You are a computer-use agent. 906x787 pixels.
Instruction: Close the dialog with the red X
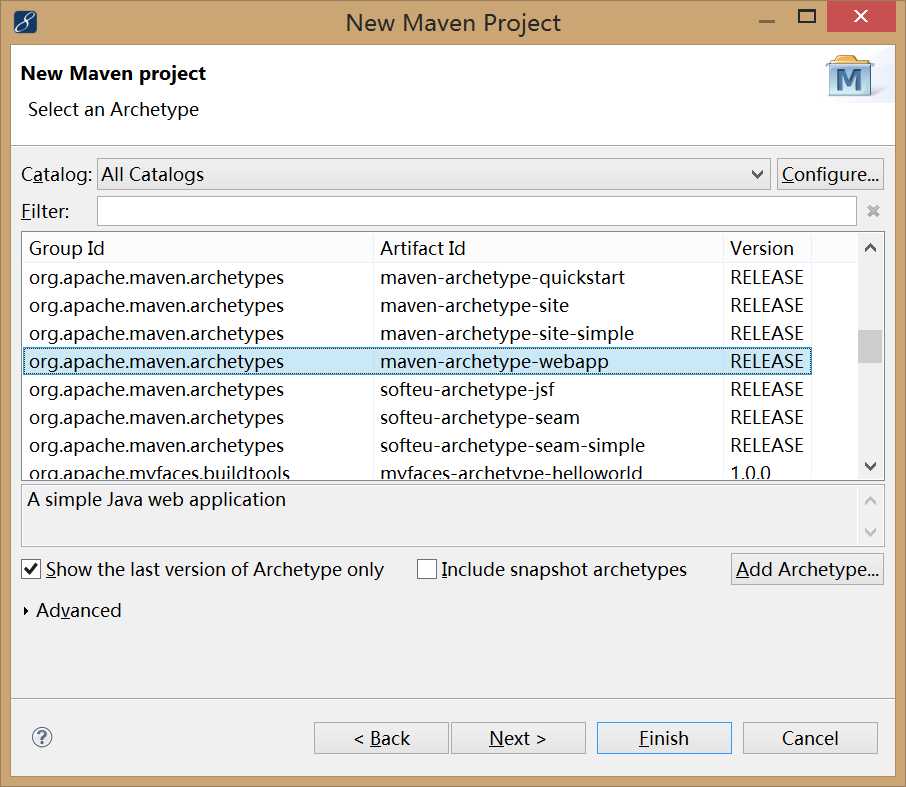click(x=861, y=16)
